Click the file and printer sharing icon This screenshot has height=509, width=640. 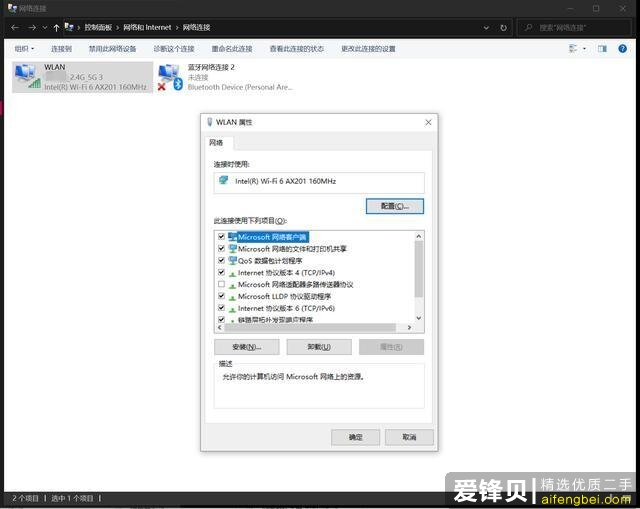233,248
